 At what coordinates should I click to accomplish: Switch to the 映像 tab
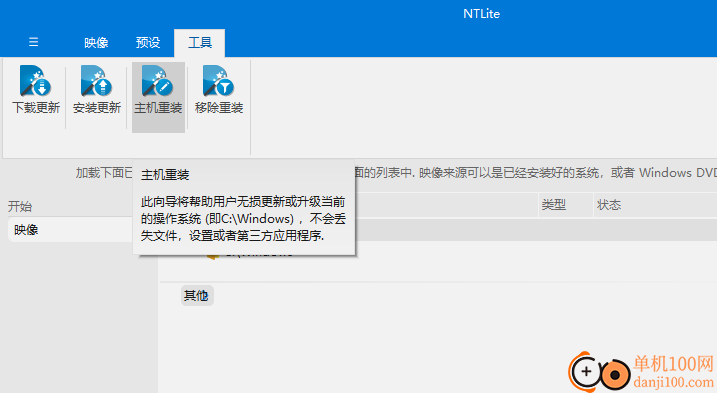tap(96, 43)
